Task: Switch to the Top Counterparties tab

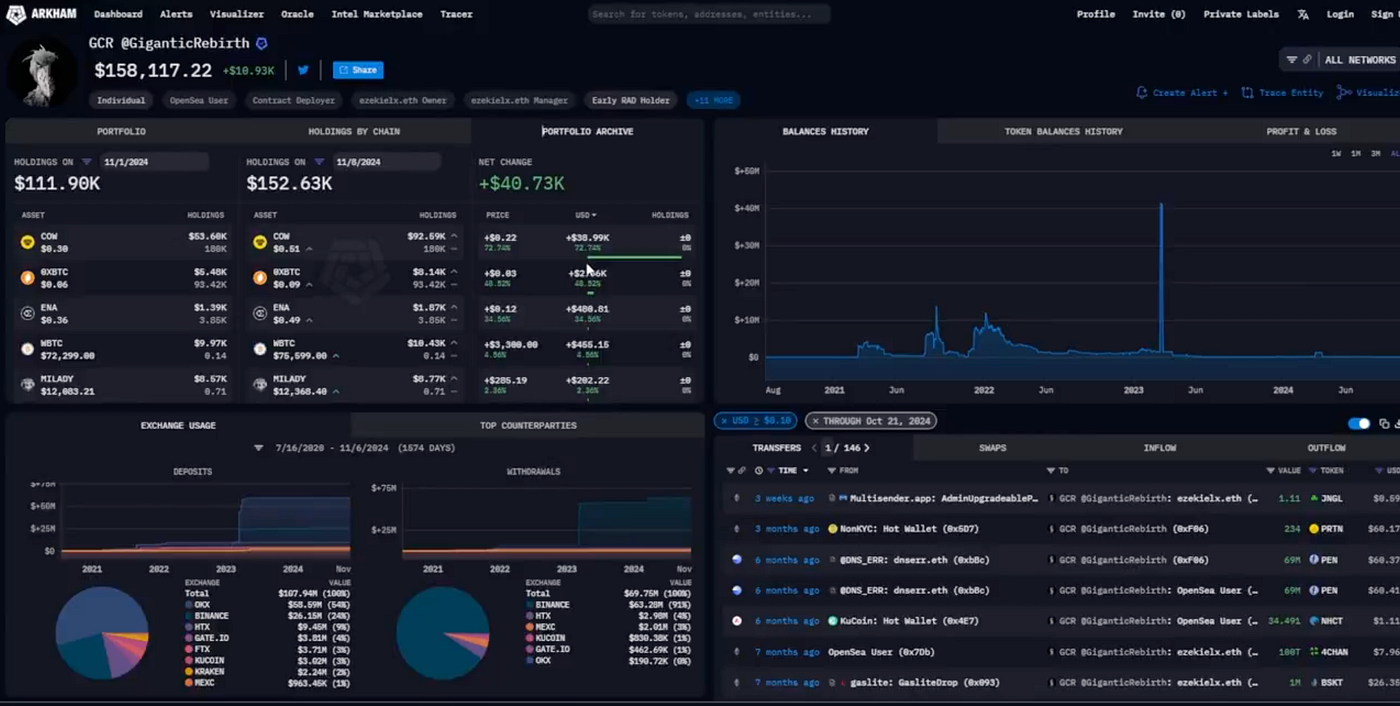Action: click(x=528, y=425)
